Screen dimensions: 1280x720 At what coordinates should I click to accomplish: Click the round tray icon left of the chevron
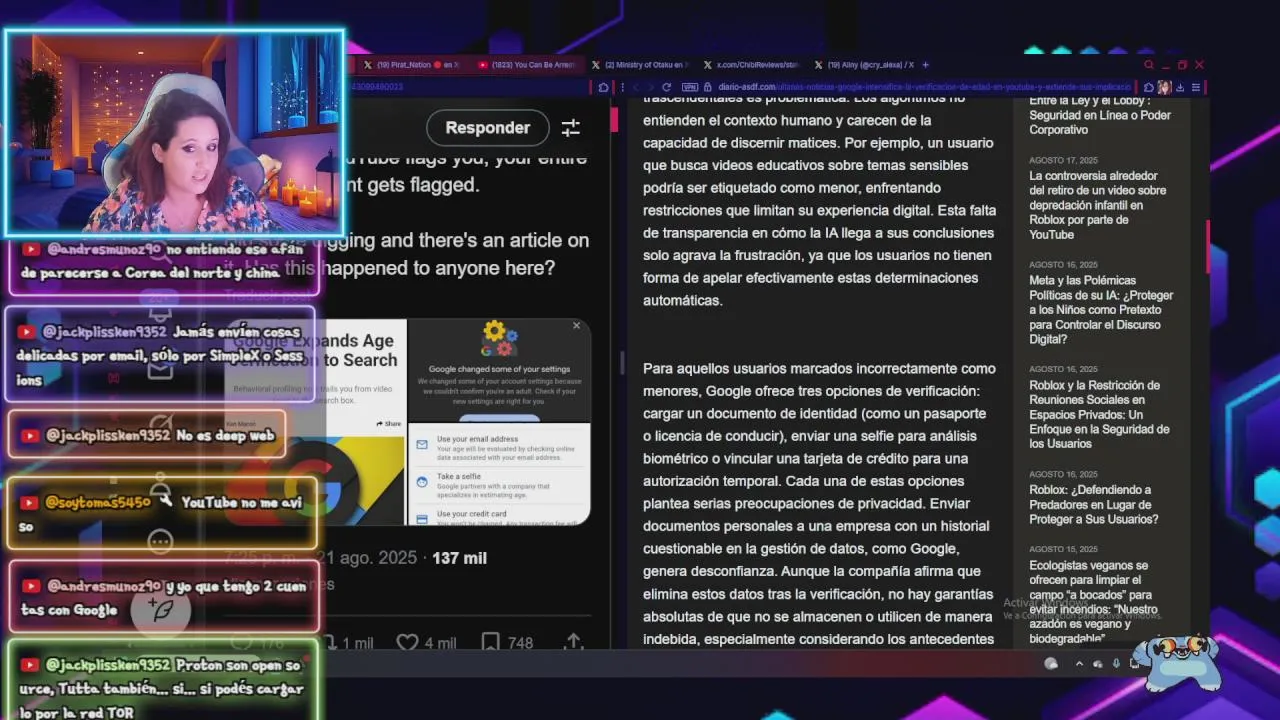coord(1051,663)
